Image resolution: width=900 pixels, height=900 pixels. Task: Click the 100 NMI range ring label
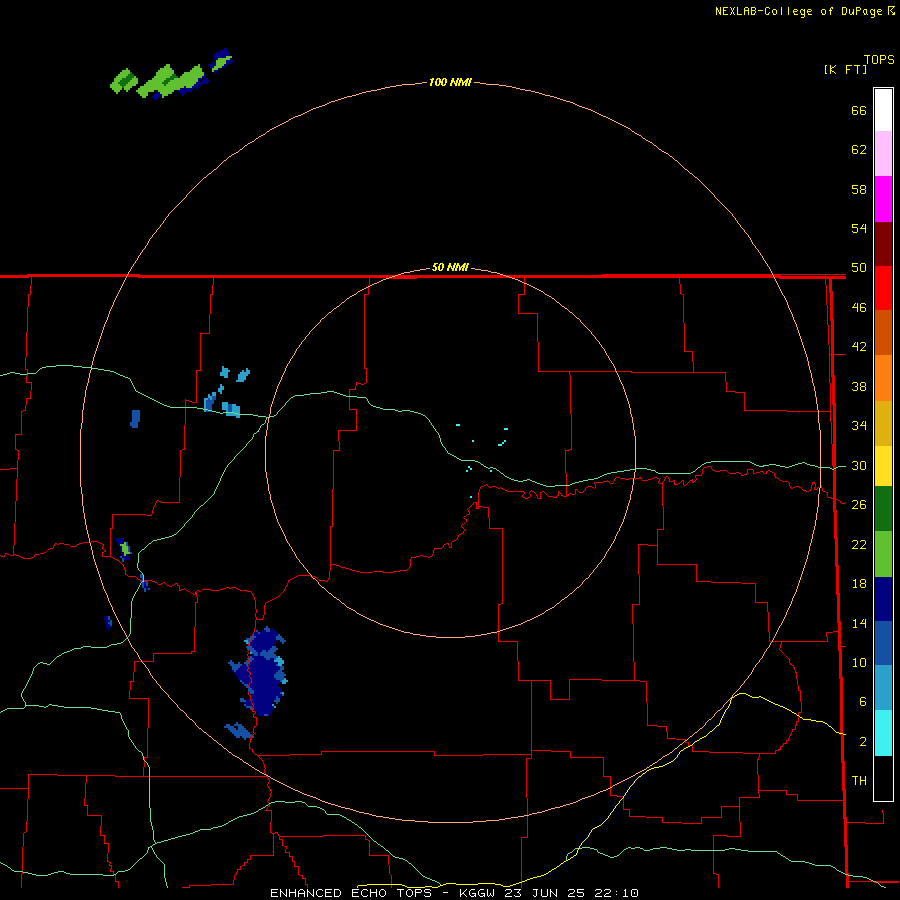450,82
